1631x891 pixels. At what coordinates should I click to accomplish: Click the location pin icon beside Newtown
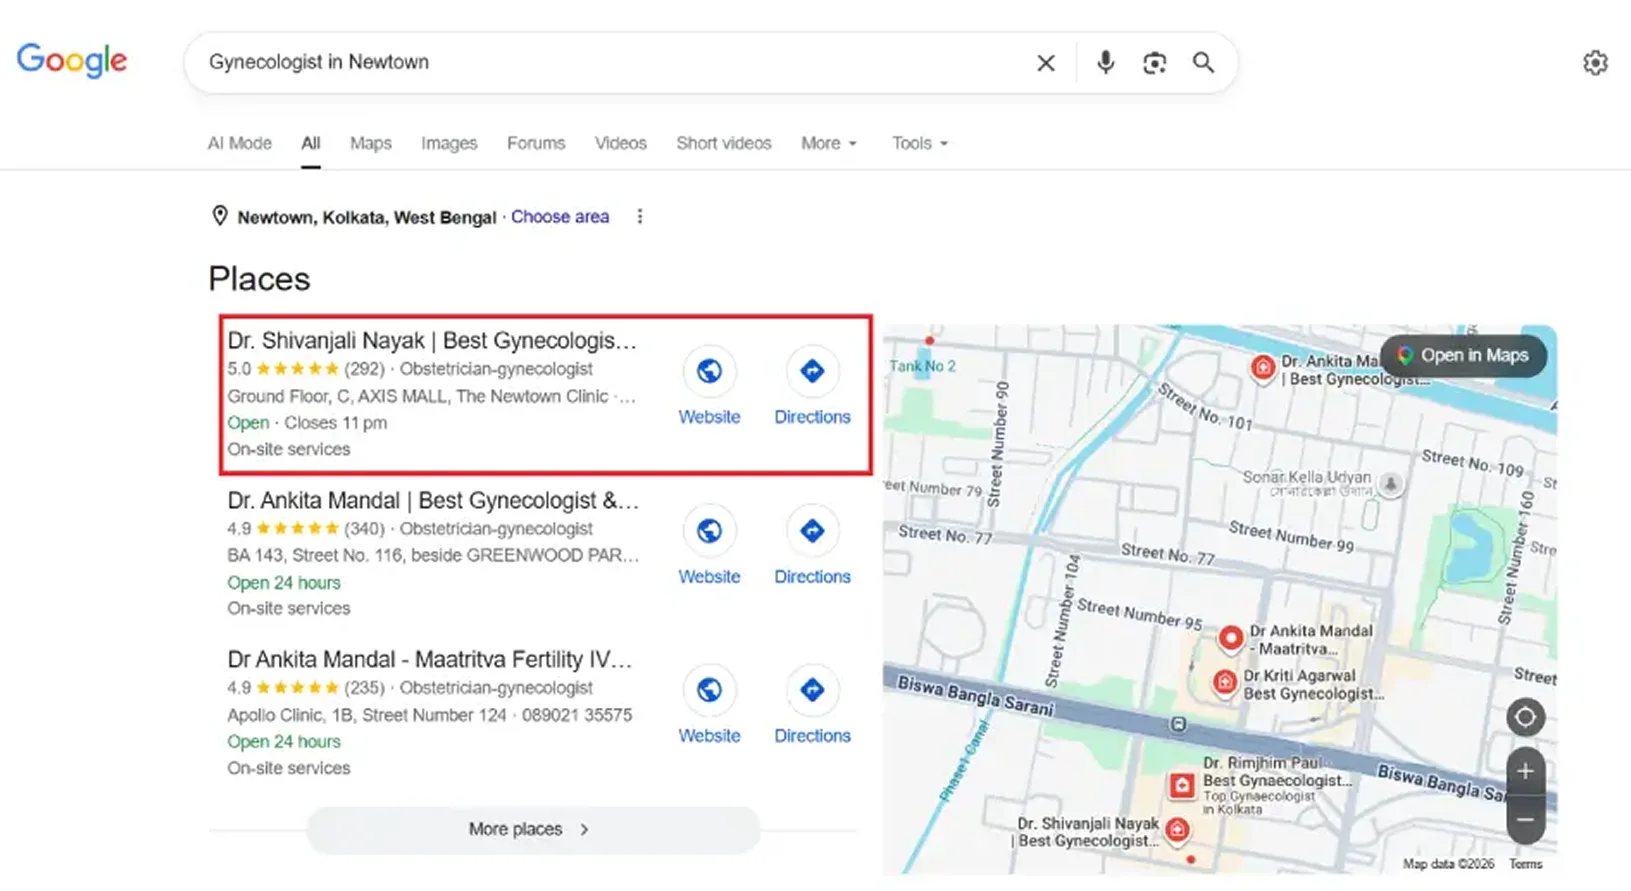(x=220, y=216)
